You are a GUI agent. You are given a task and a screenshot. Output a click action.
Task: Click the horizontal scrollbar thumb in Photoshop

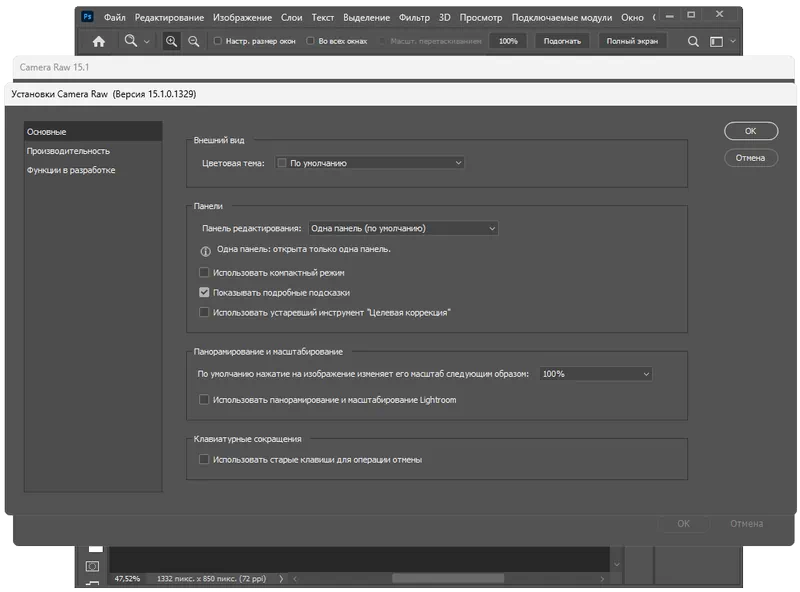tap(448, 579)
